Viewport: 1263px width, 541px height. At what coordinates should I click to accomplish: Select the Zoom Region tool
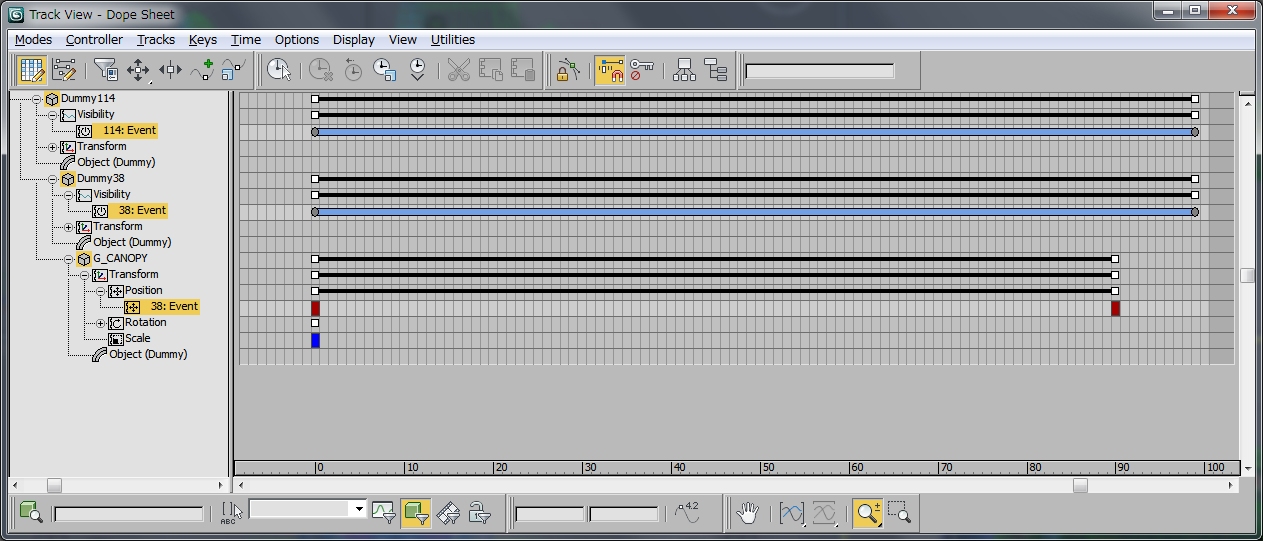point(899,513)
